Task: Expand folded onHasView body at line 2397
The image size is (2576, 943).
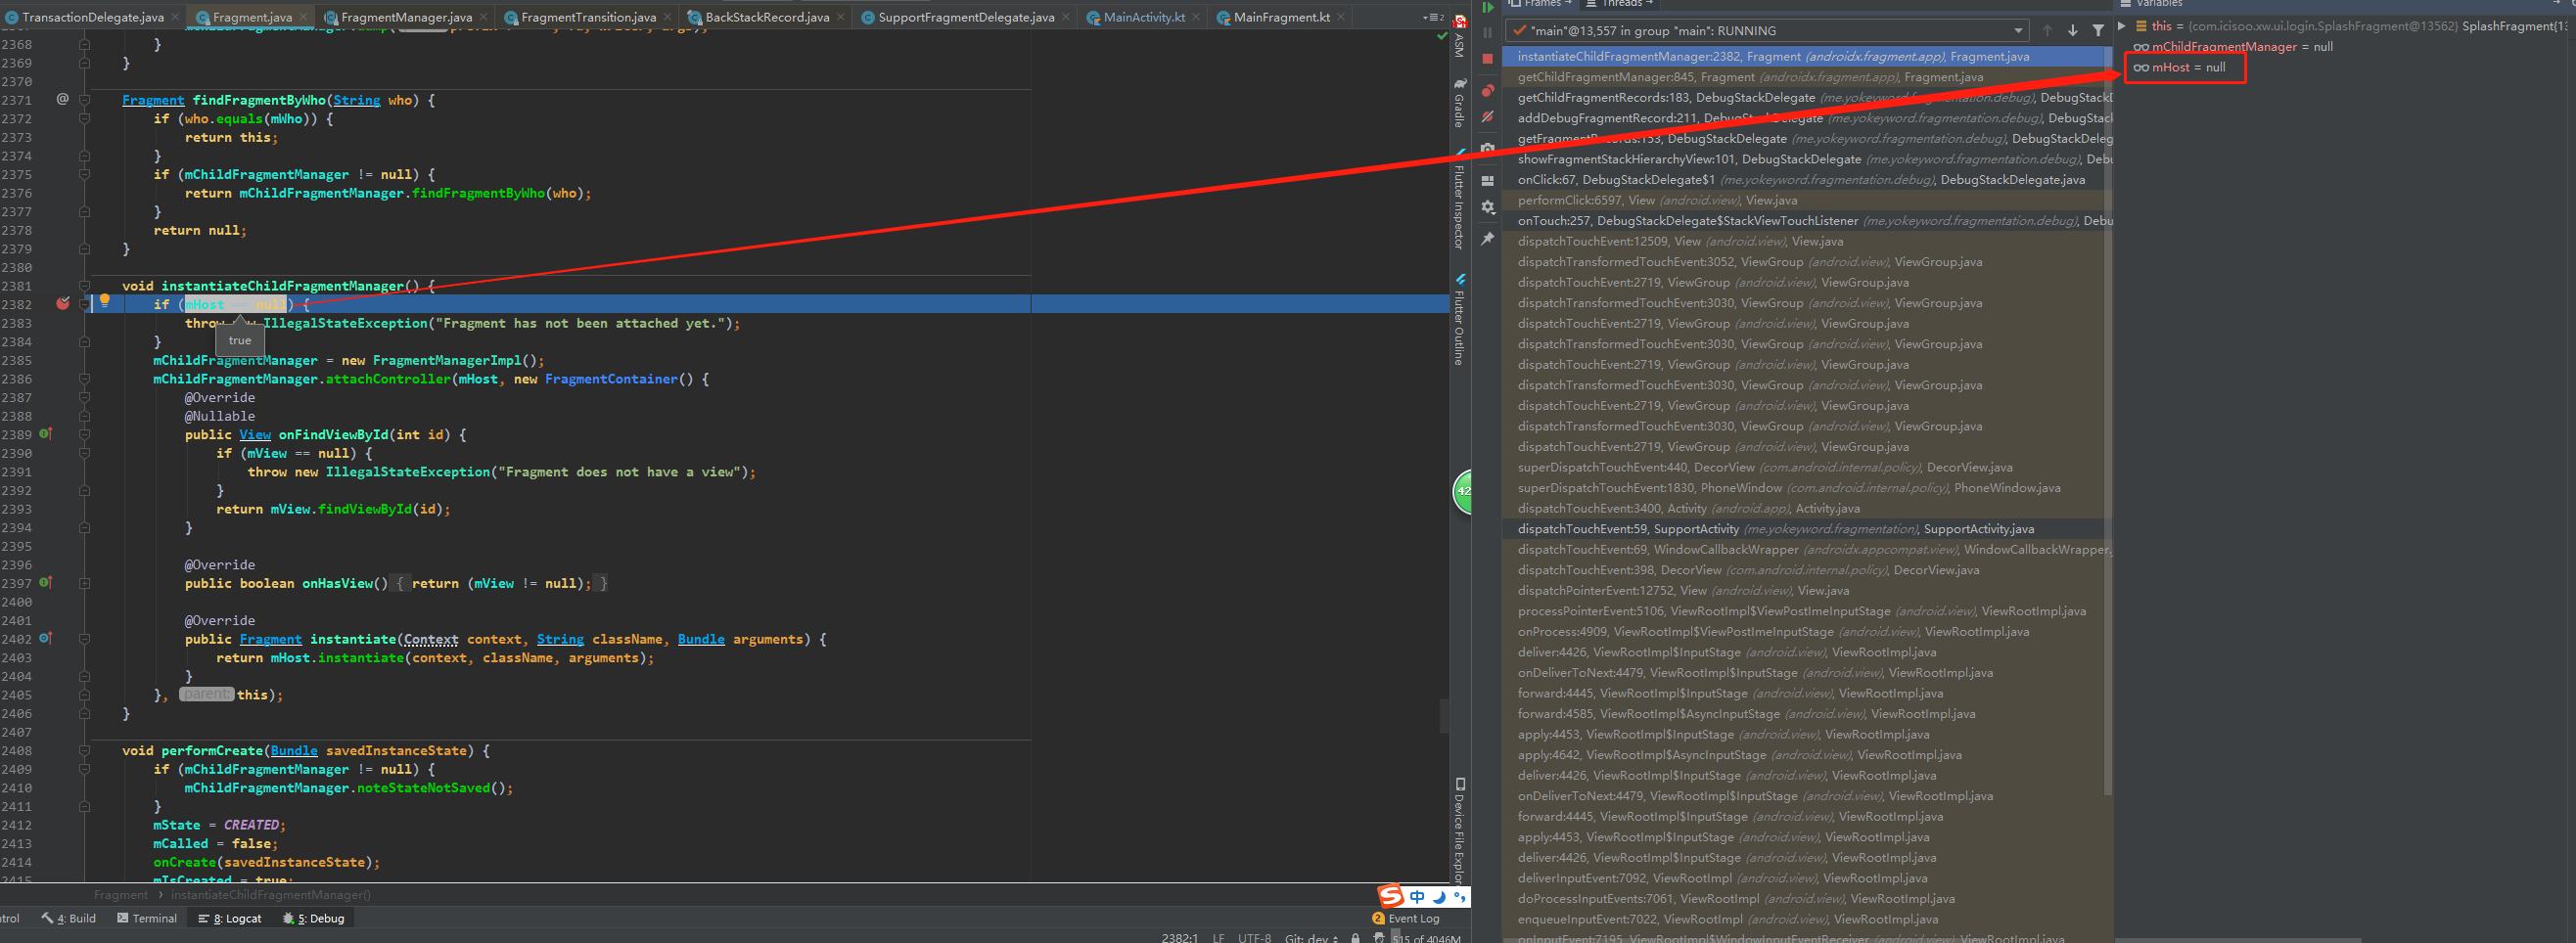Action: point(85,583)
